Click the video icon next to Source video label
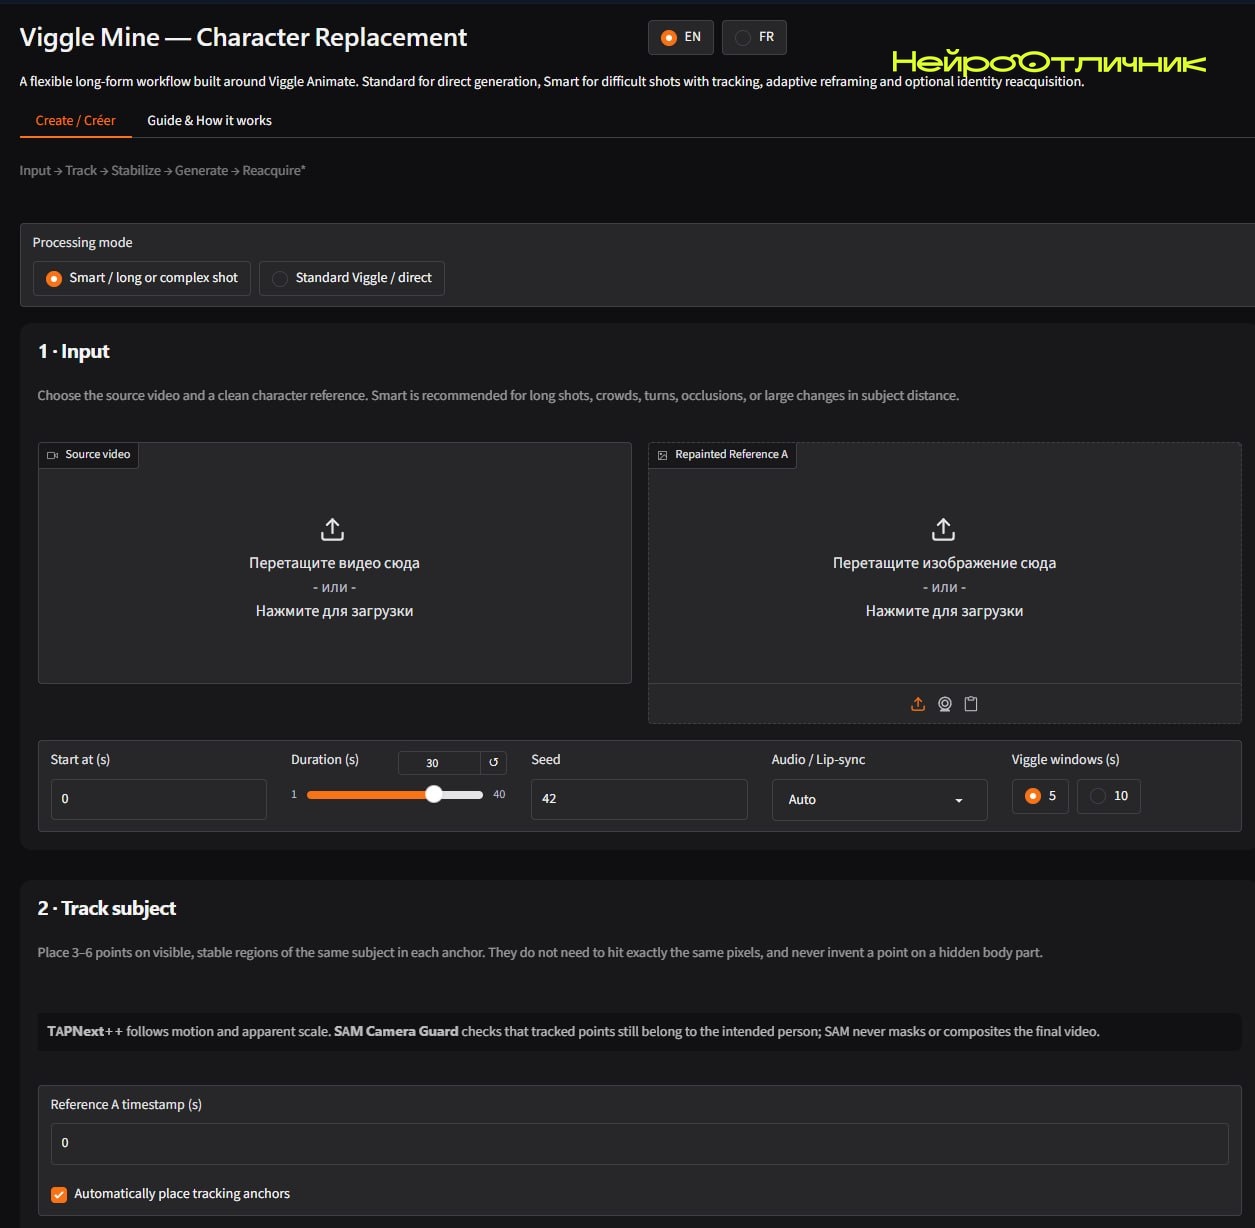The image size is (1255, 1228). [x=53, y=455]
